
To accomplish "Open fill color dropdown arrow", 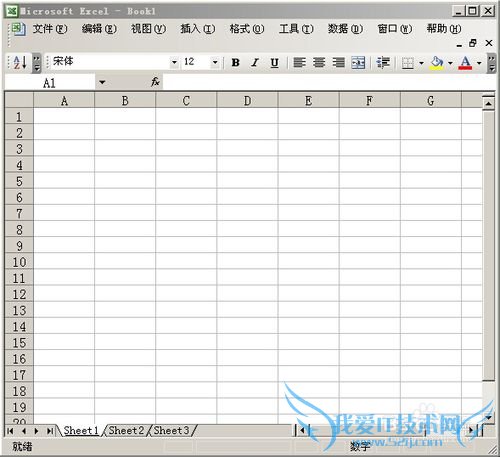I will [x=450, y=63].
